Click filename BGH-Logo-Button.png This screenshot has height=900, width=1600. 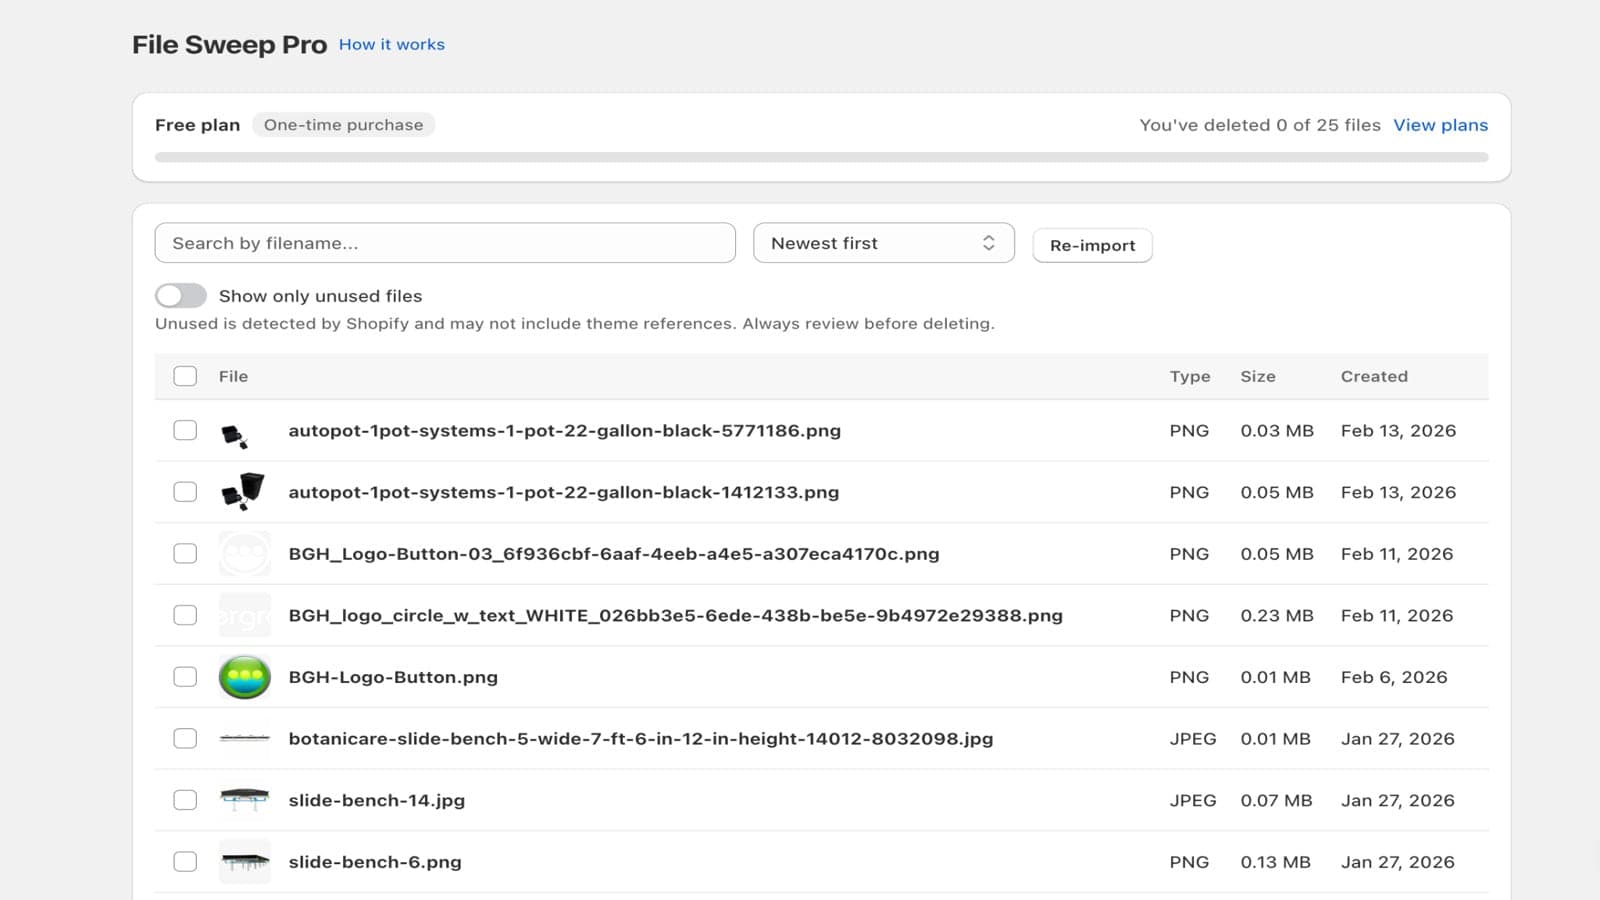(x=393, y=677)
